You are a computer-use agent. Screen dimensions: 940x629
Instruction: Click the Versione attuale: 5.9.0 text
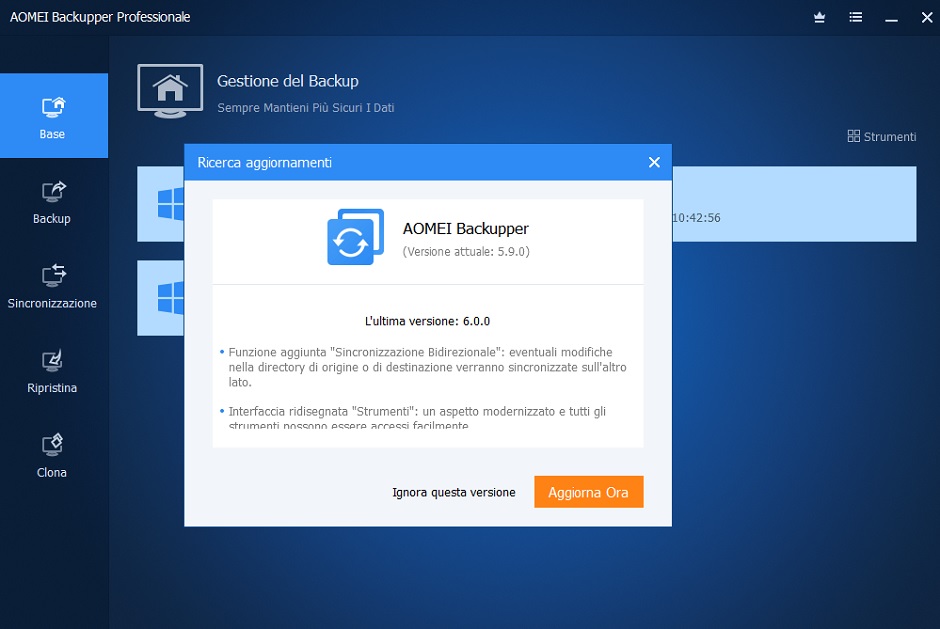coord(466,252)
